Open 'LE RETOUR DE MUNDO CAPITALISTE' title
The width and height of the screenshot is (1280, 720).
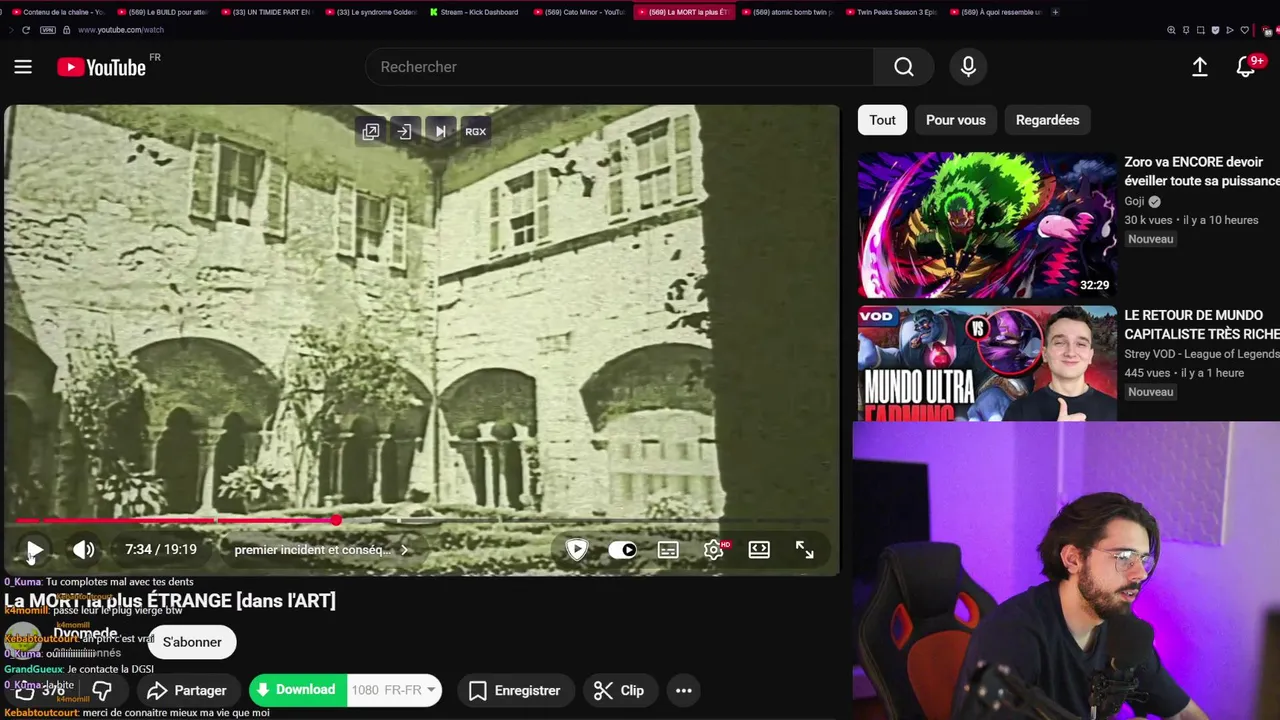pyautogui.click(x=1202, y=324)
